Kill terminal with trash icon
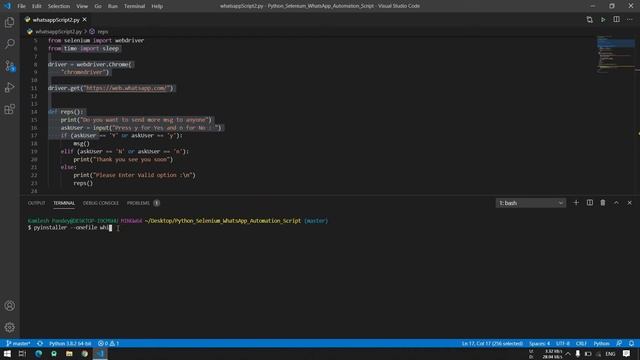Screen dimensions: 640x360 [x=603, y=203]
